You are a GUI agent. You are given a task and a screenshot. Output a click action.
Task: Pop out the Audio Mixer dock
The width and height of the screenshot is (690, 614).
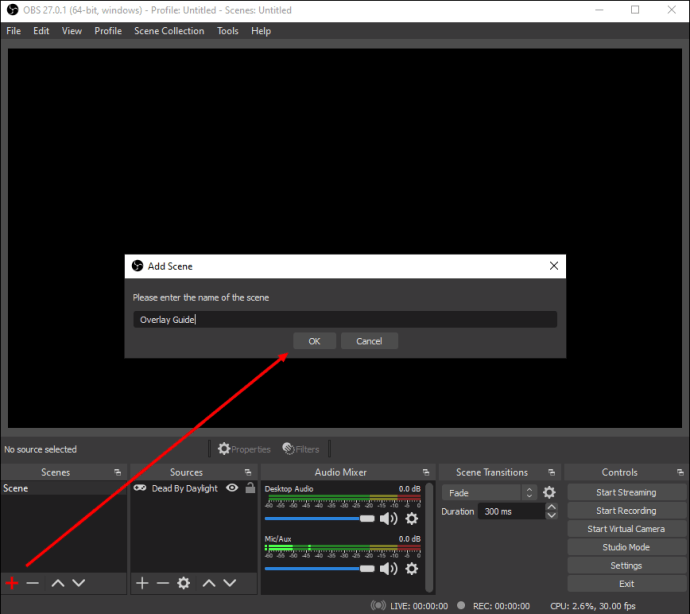(x=428, y=472)
